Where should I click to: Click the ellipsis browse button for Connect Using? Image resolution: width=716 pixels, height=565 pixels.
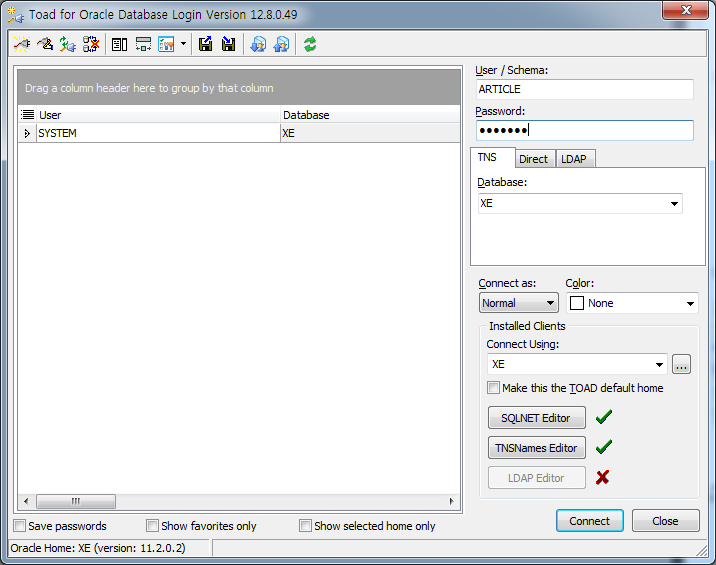[681, 364]
